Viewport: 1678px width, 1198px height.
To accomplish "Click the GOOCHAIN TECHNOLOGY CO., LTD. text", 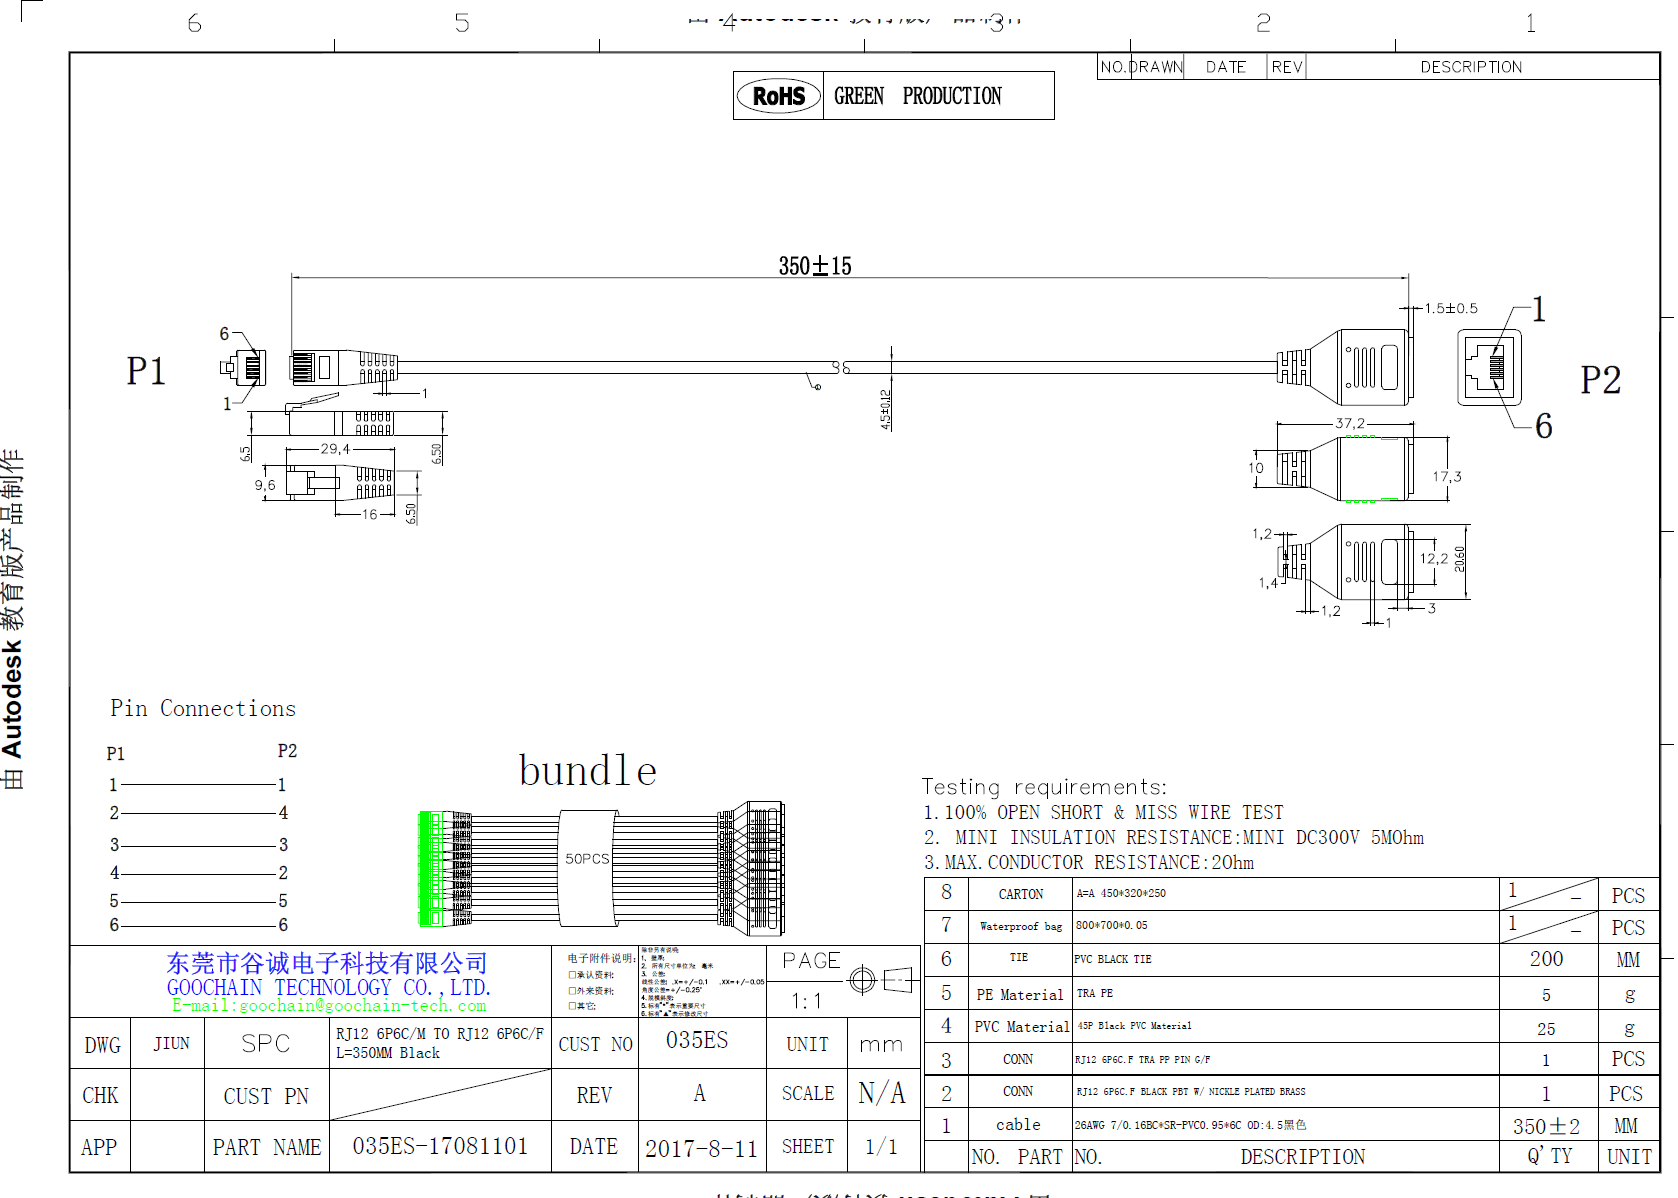I will pyautogui.click(x=328, y=987).
